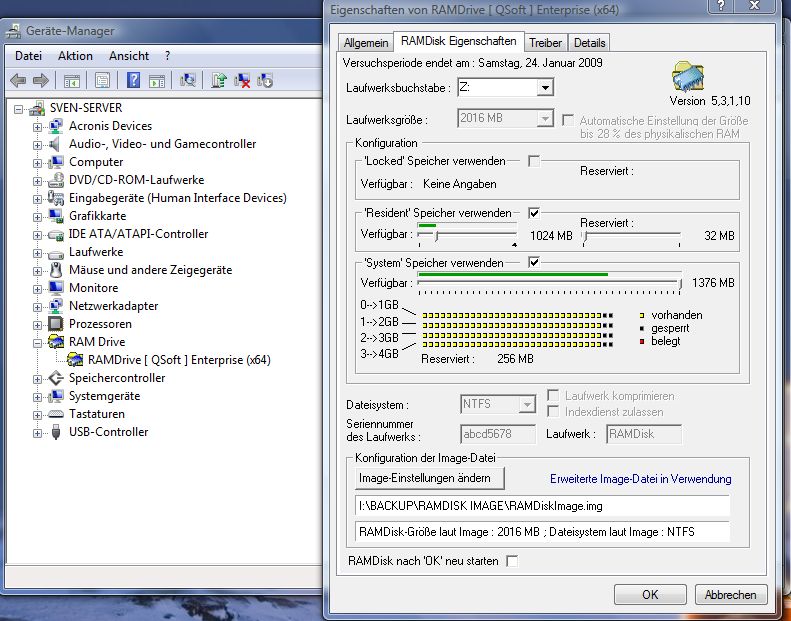Click Update driver icon with green arrow
The height and width of the screenshot is (621, 791).
point(219,80)
